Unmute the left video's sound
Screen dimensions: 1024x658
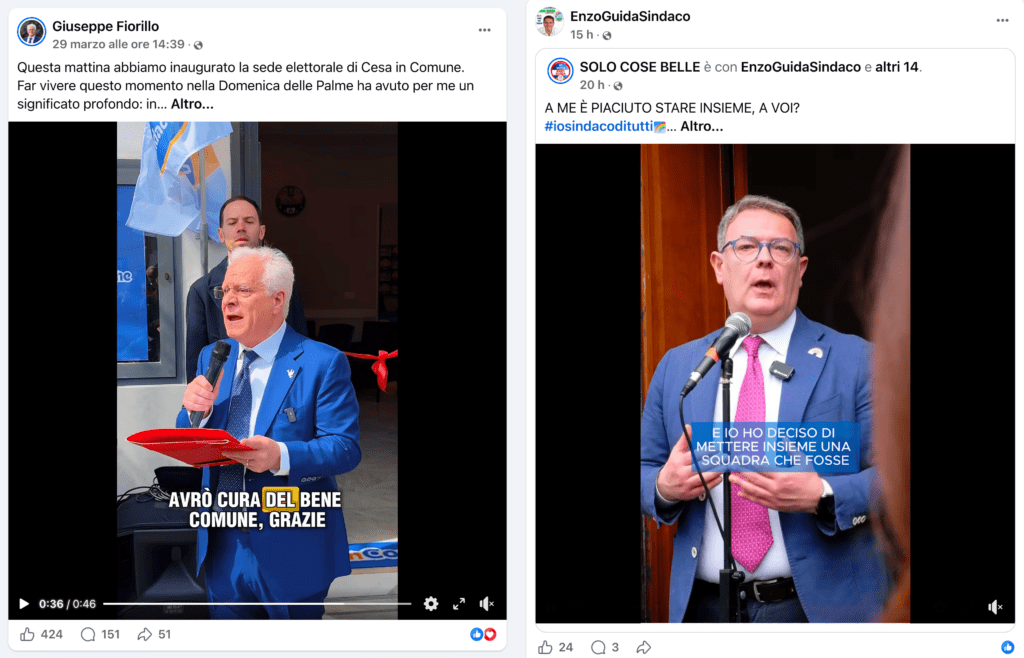487,604
